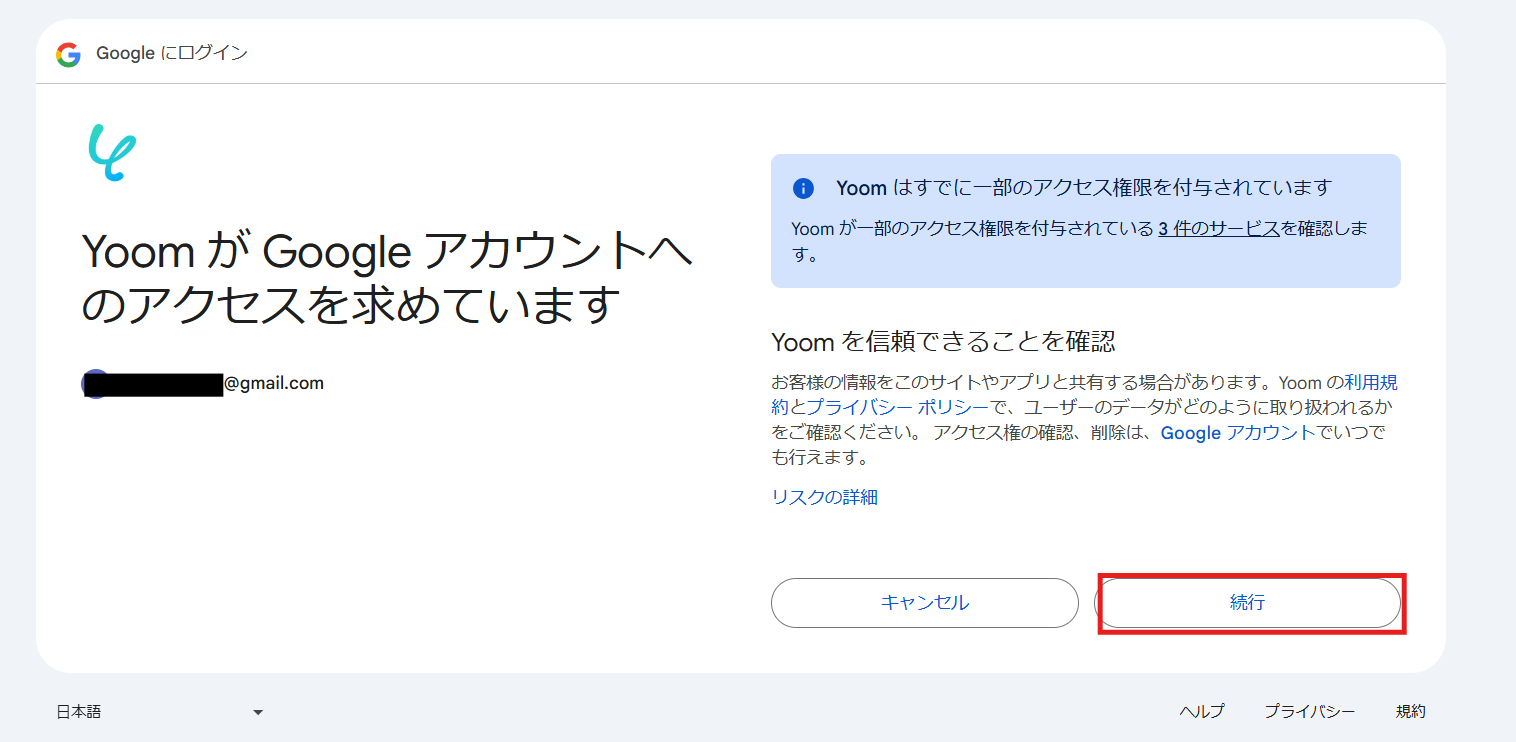
Task: Click the 続行 button
Action: tap(1248, 603)
